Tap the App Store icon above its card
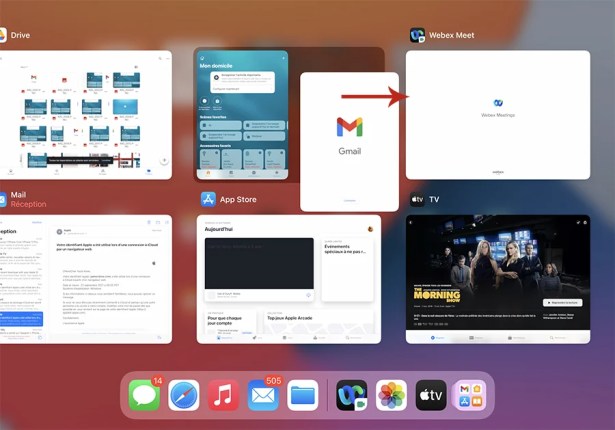The image size is (615, 430). pos(208,199)
